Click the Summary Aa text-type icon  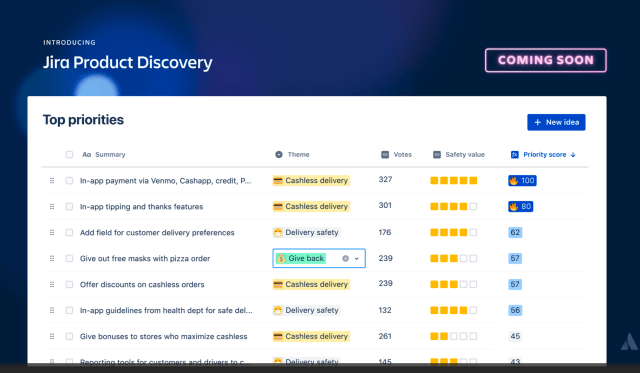87,155
